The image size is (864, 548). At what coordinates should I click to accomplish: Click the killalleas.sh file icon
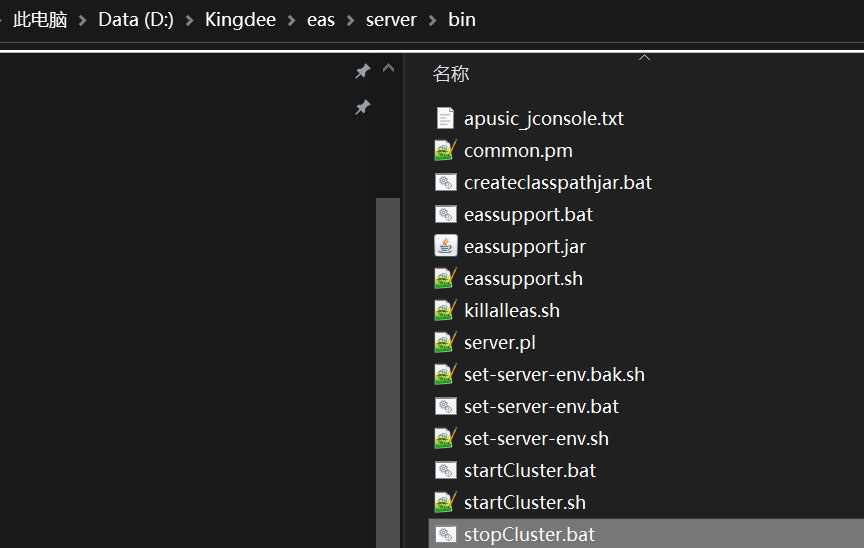445,310
